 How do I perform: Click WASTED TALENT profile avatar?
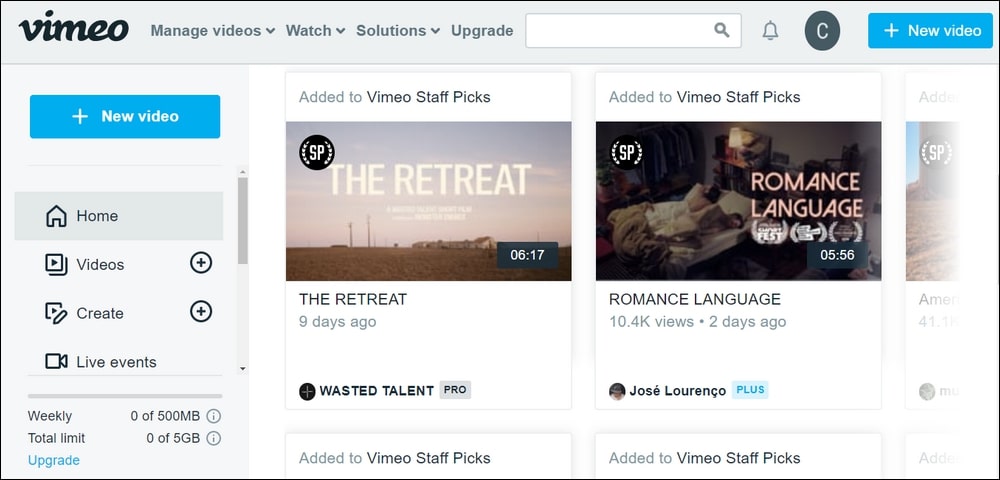[x=307, y=391]
